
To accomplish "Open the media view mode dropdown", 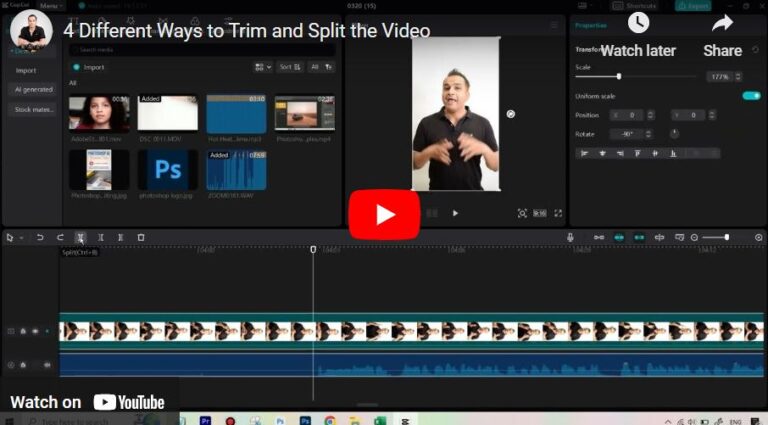I will (263, 67).
